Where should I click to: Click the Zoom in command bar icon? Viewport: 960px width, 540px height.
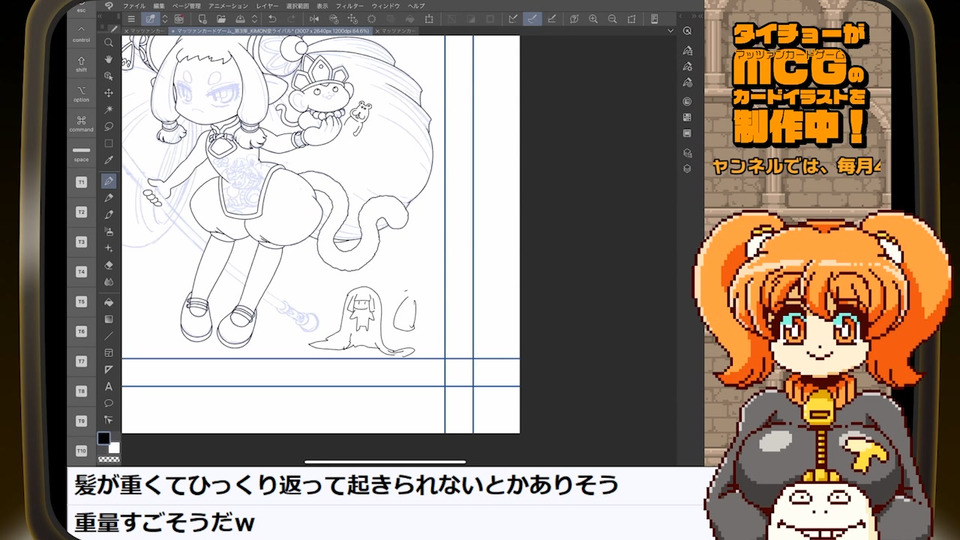pyautogui.click(x=593, y=19)
